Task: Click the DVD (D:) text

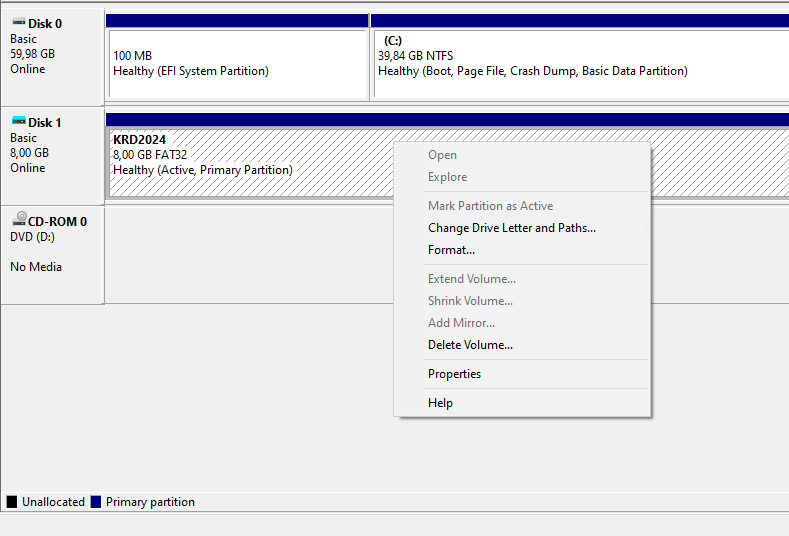Action: click(x=32, y=237)
